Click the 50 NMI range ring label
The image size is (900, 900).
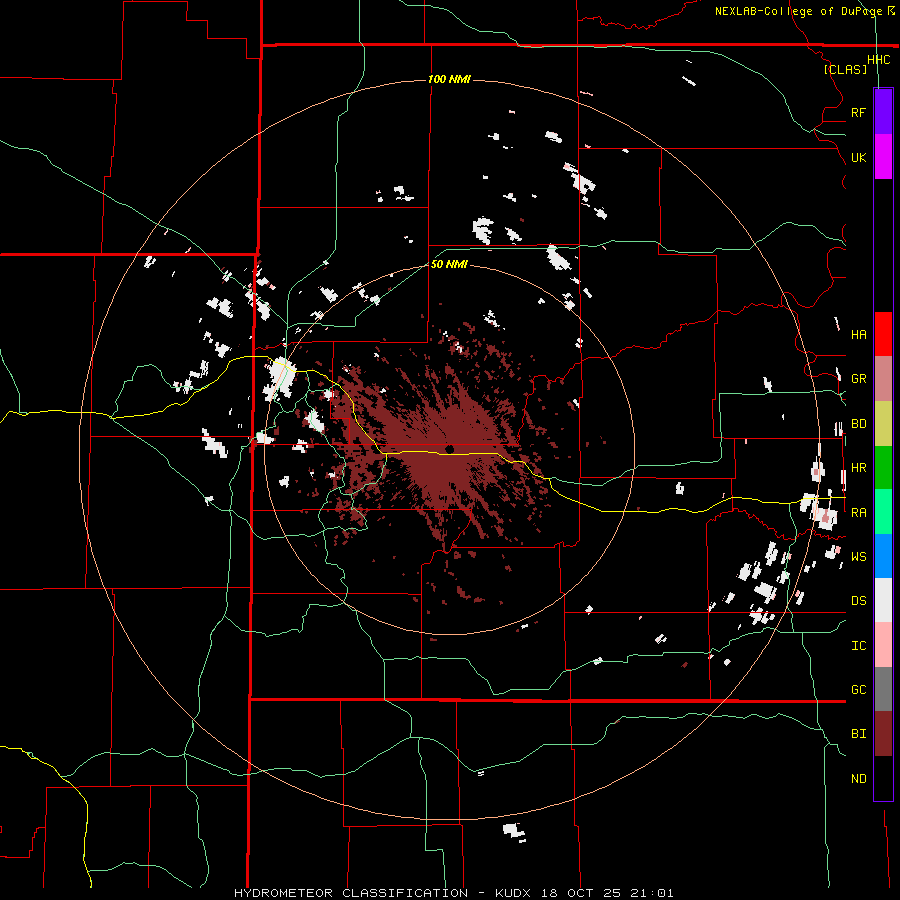point(449,264)
